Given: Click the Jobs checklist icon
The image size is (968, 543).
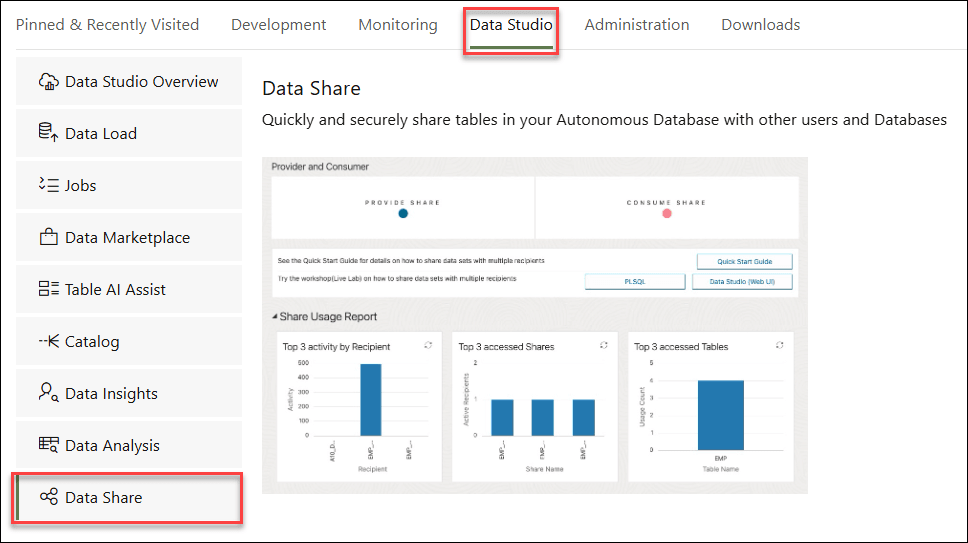Looking at the screenshot, I should 49,184.
